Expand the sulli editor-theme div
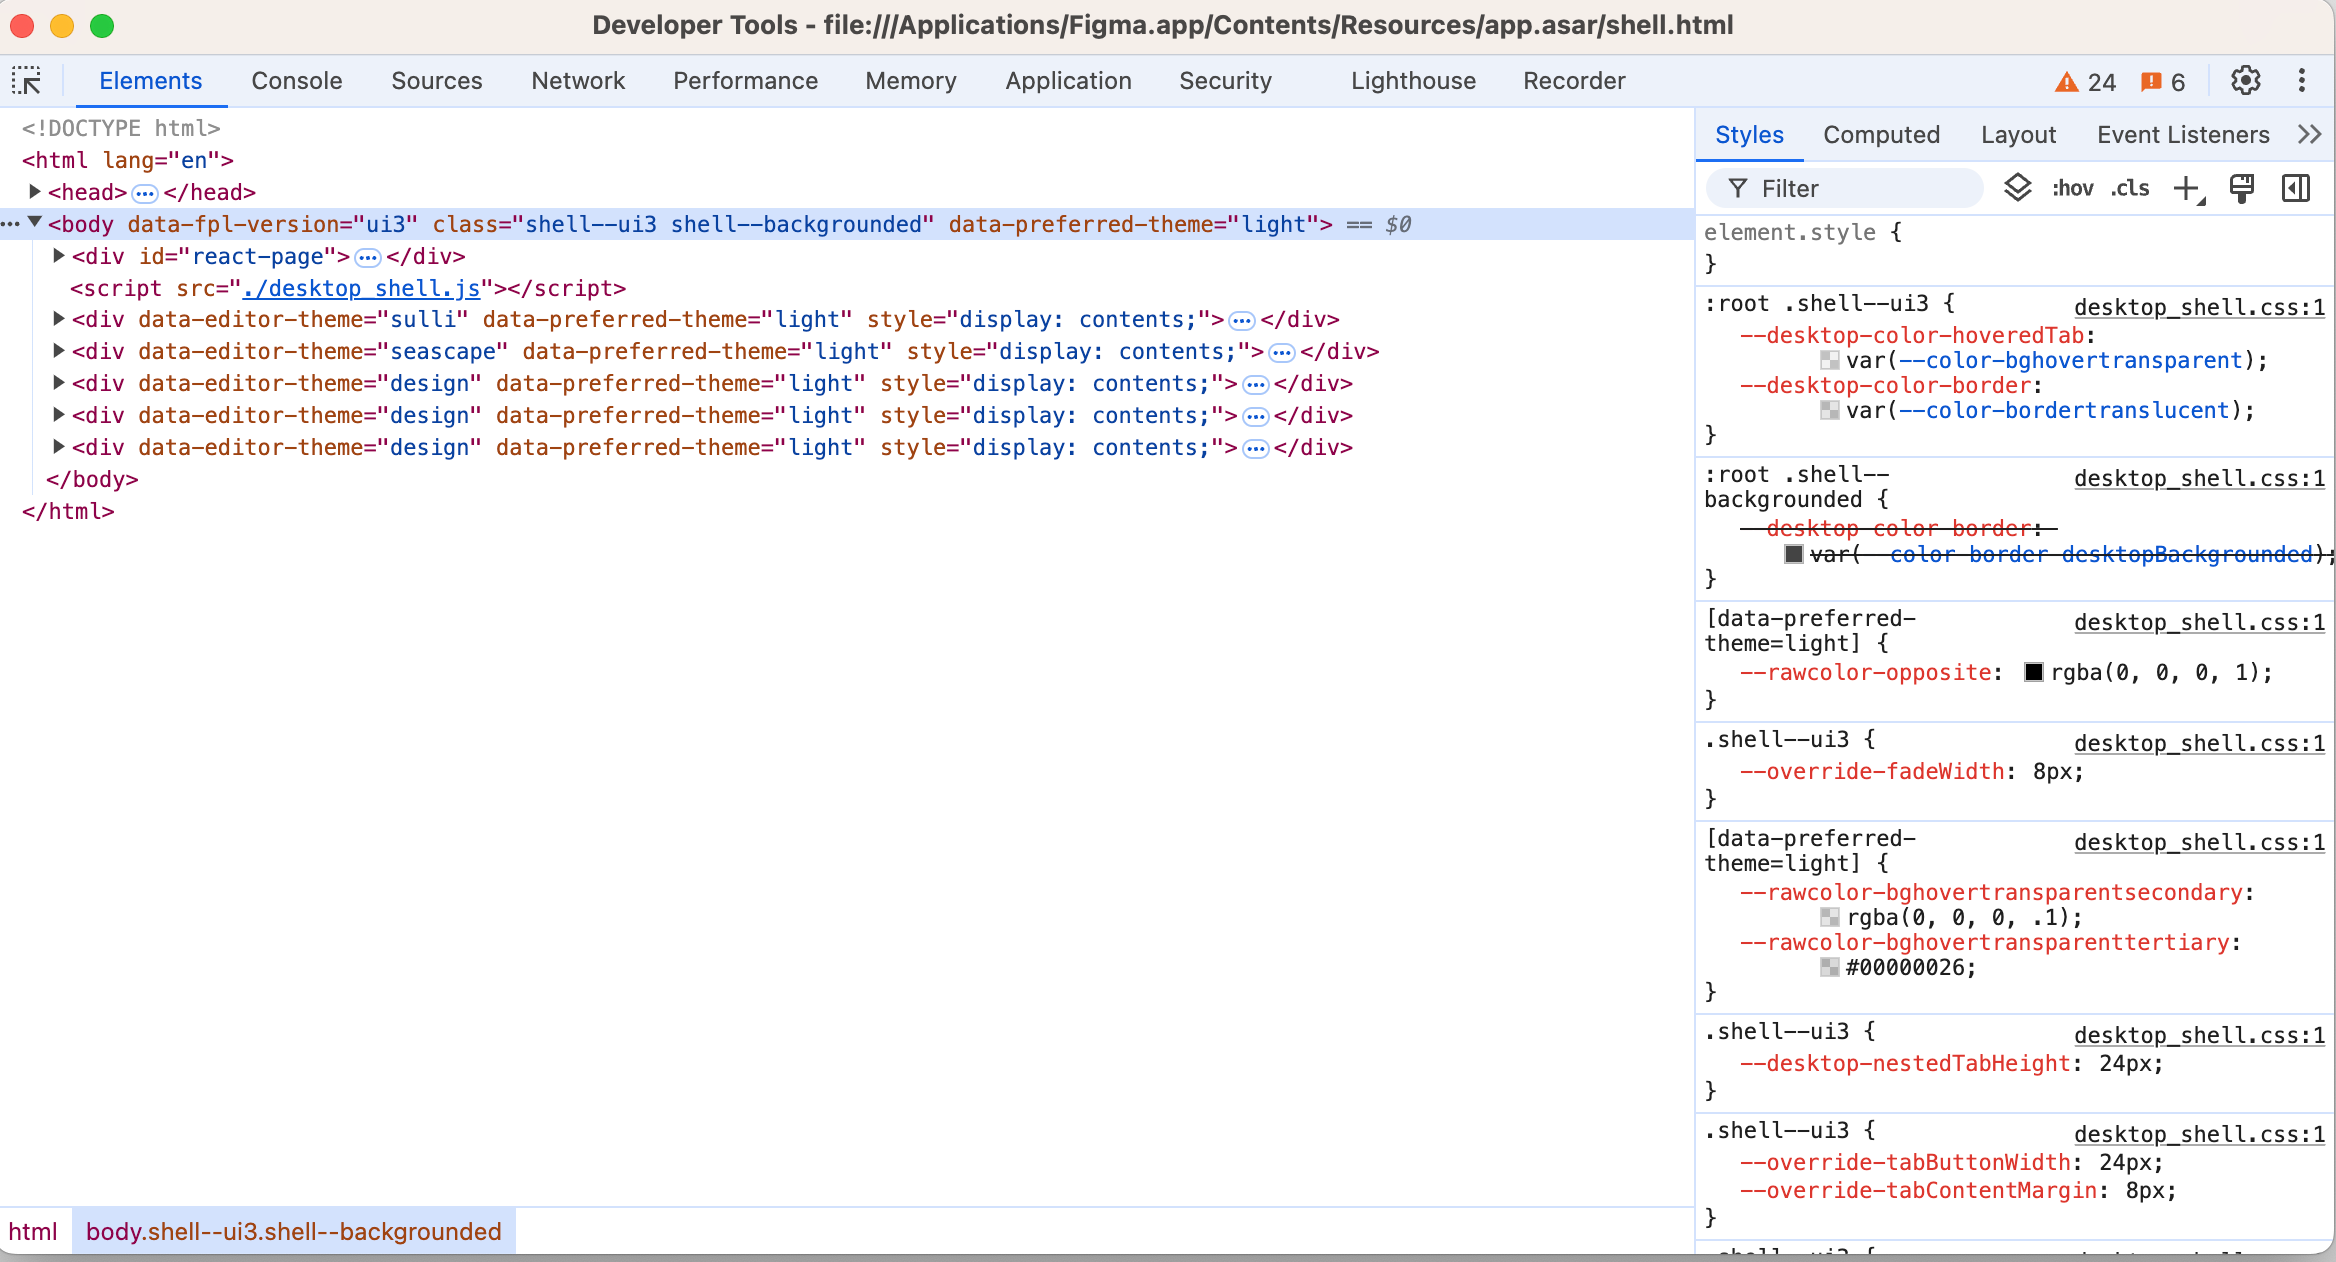Screen dimensions: 2336x1262 pos(59,319)
